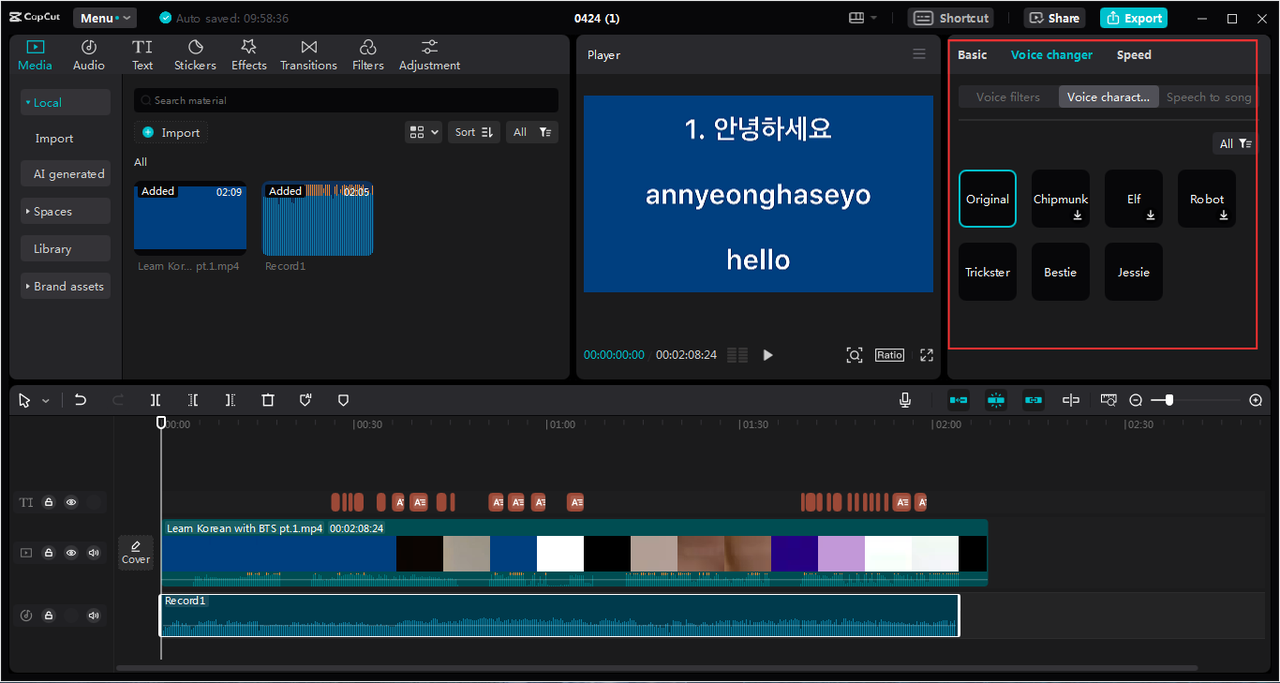Open the Text panel
1280x683 pixels.
[x=142, y=55]
